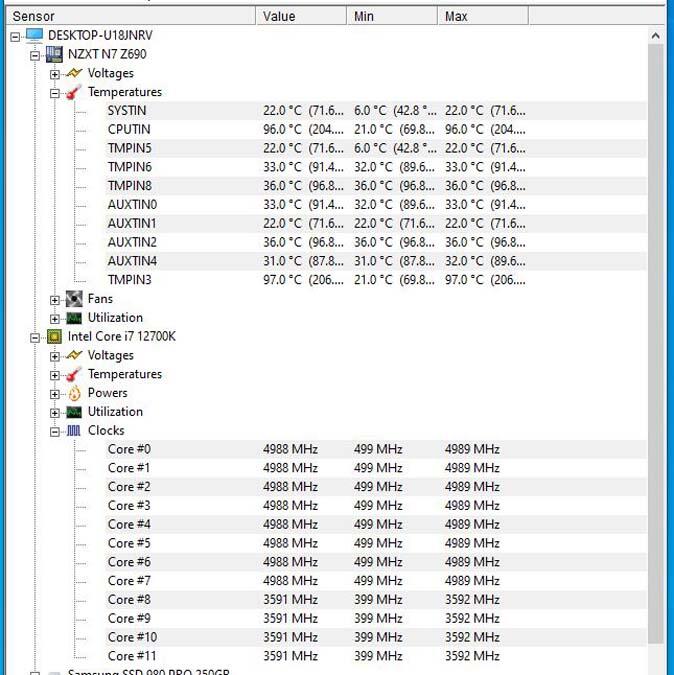Click the Max column header
This screenshot has height=675, width=674.
pyautogui.click(x=483, y=16)
